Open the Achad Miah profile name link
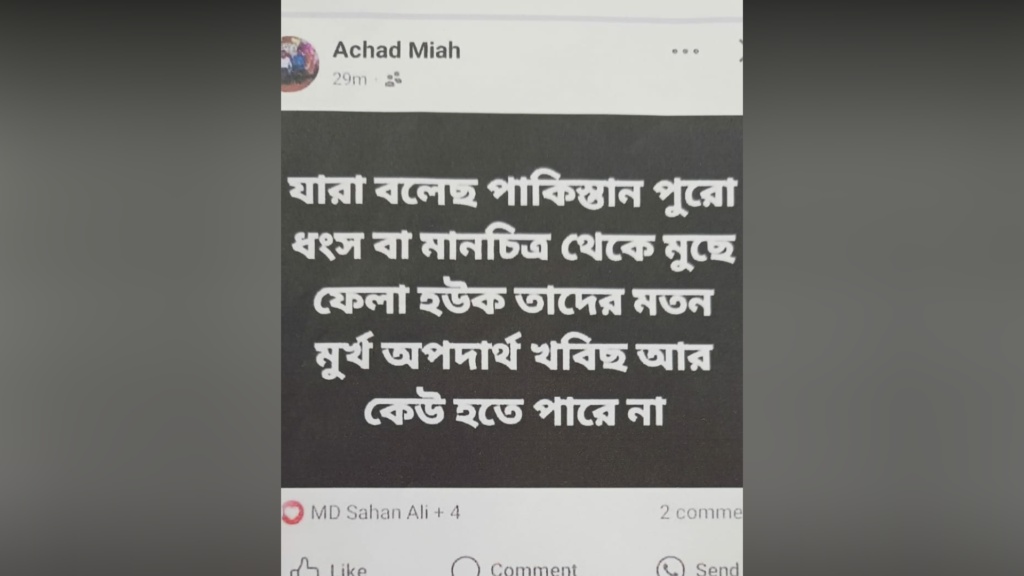 (396, 50)
